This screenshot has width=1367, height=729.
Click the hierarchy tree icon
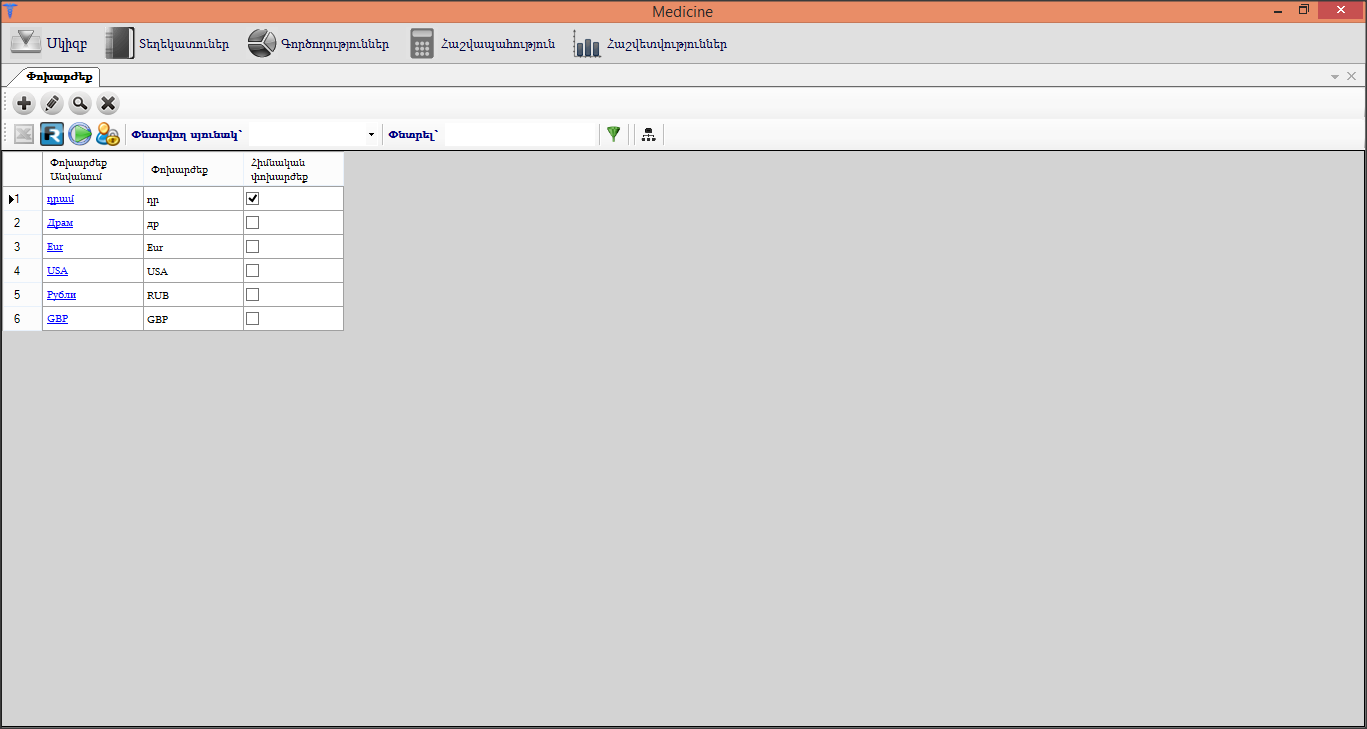click(648, 134)
